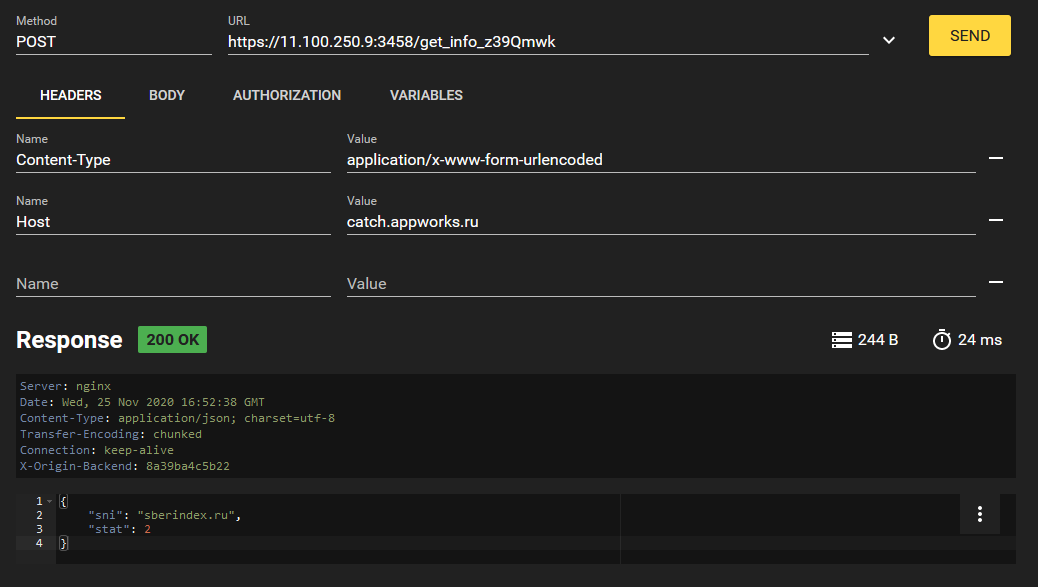
Task: Switch to the BODY tab
Action: click(x=167, y=95)
